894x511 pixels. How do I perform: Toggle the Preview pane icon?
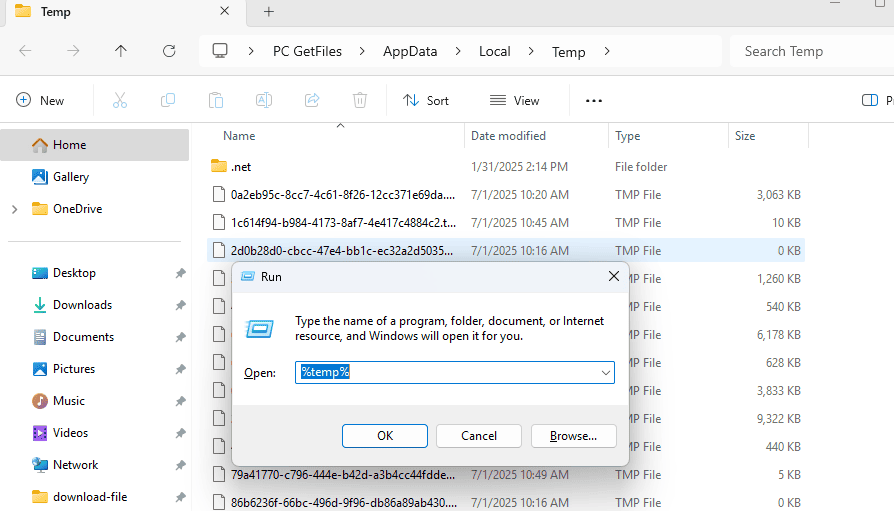tap(869, 100)
